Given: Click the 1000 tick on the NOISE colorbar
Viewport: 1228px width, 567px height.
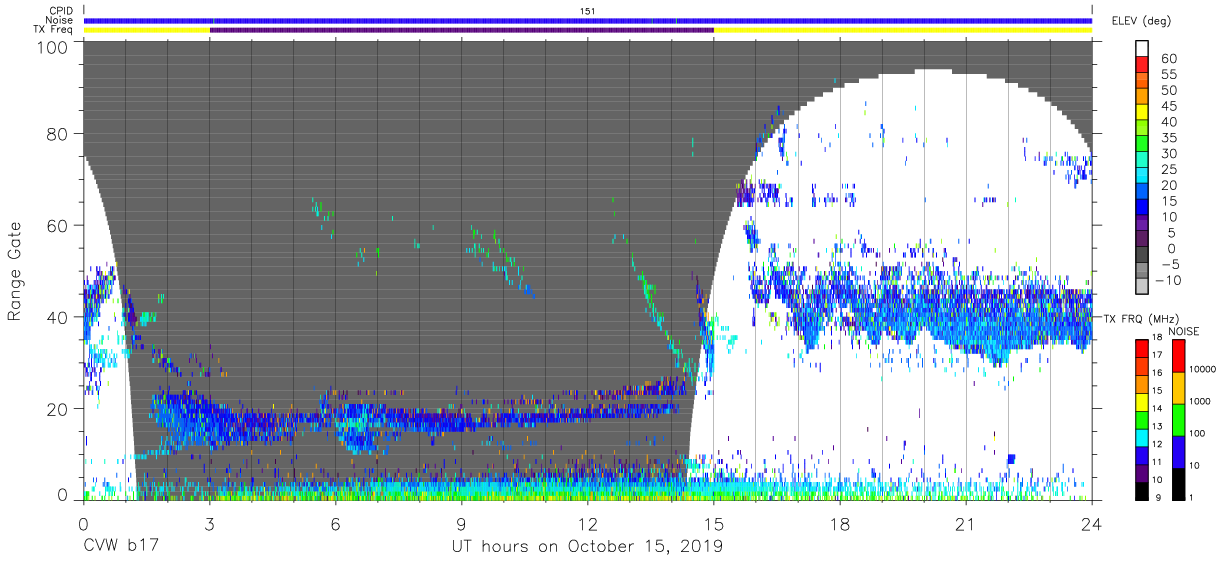Looking at the screenshot, I should 1200,401.
